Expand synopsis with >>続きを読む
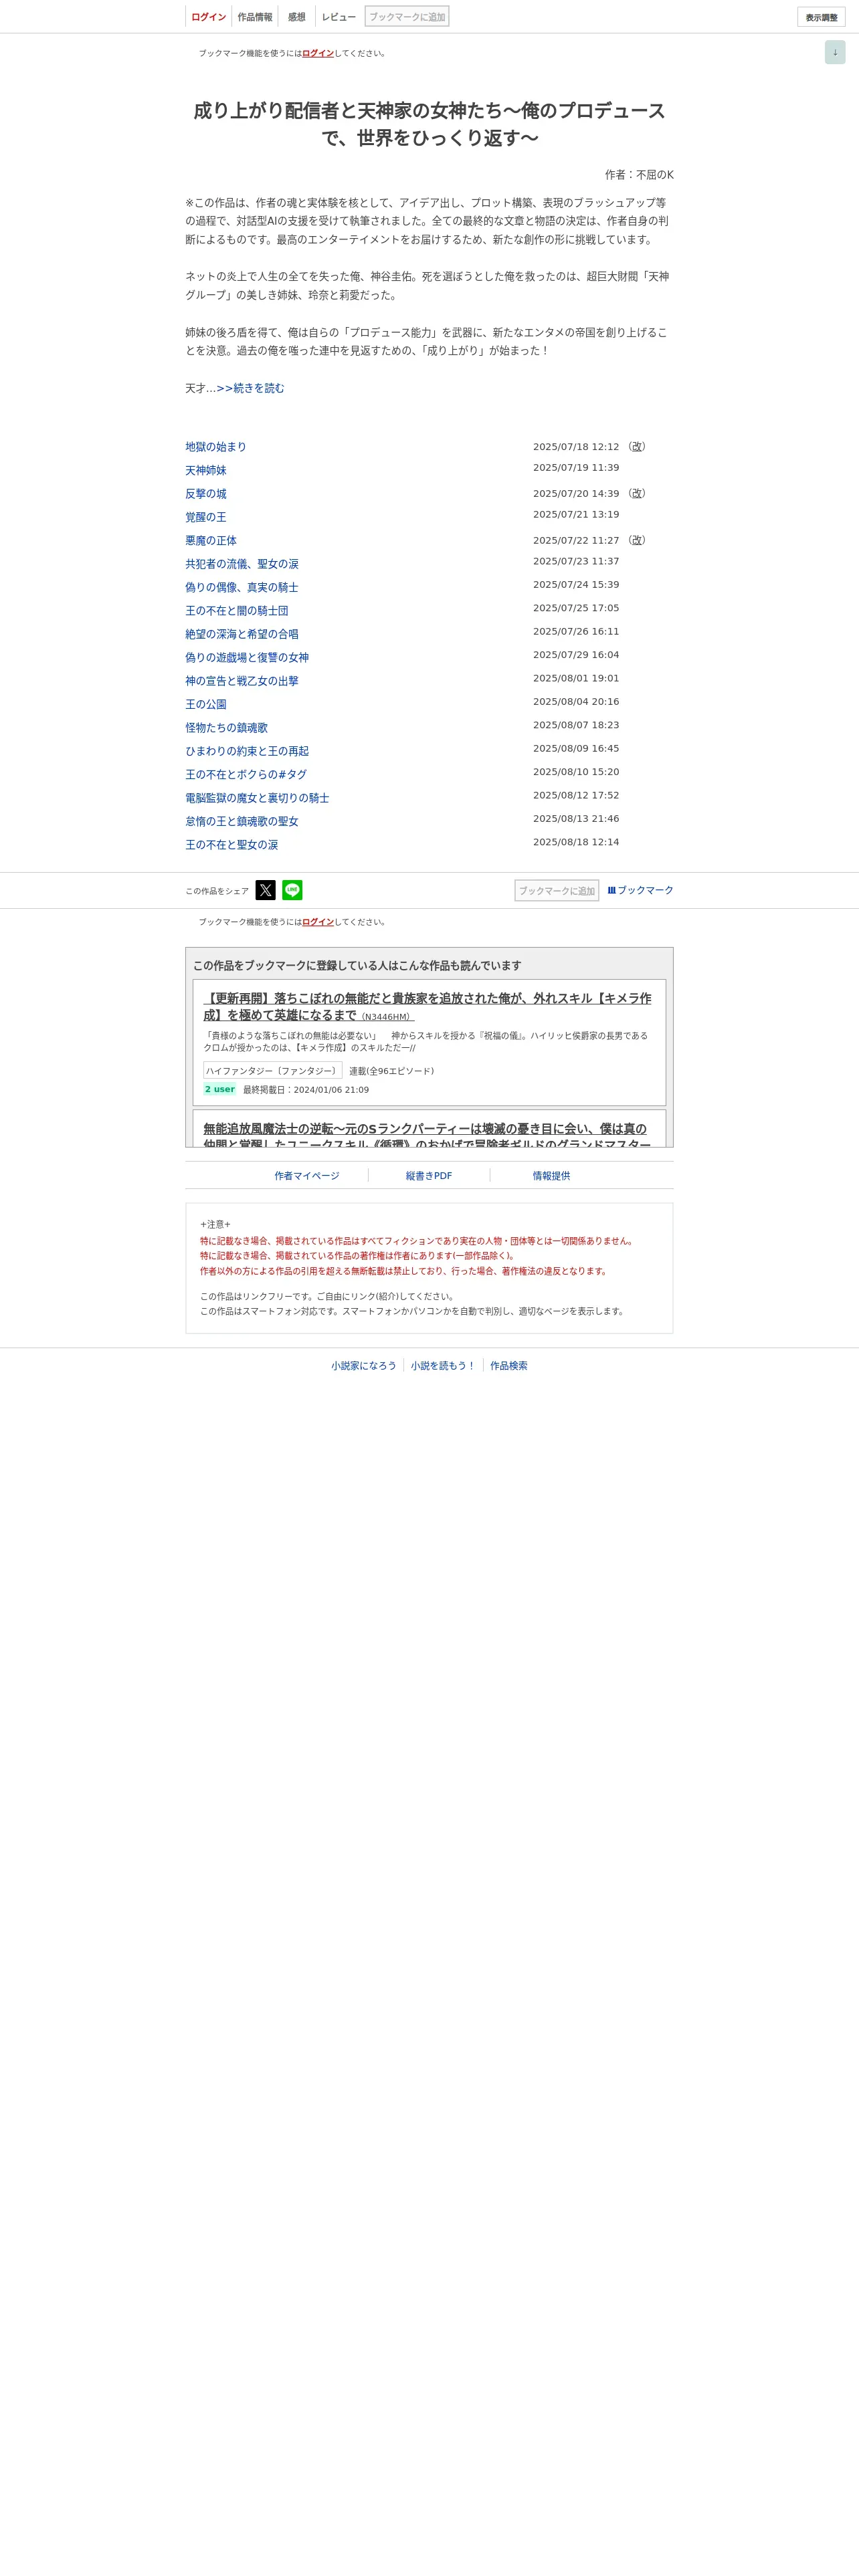The height and width of the screenshot is (2576, 859). [x=251, y=388]
